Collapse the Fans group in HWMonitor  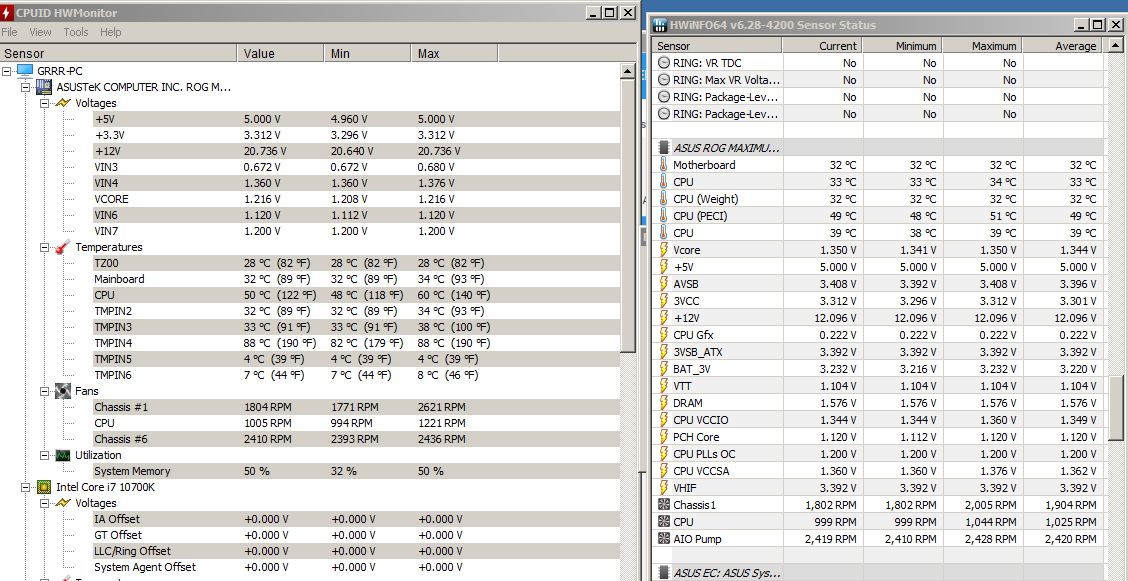(44, 391)
